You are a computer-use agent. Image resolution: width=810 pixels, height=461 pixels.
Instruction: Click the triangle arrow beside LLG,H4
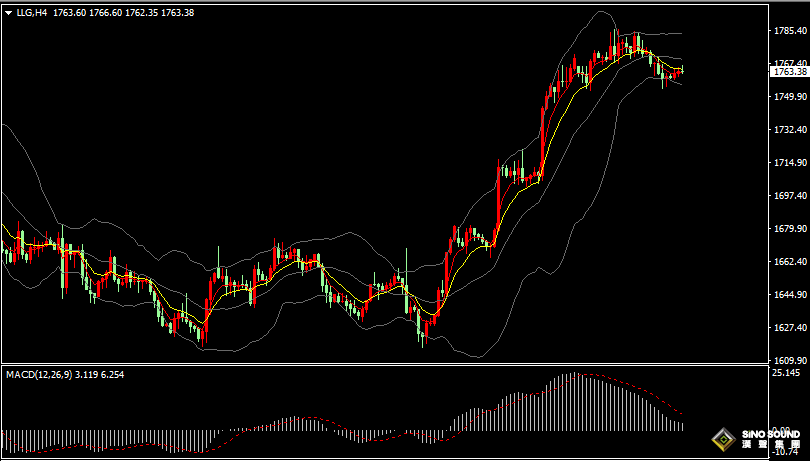[x=9, y=13]
